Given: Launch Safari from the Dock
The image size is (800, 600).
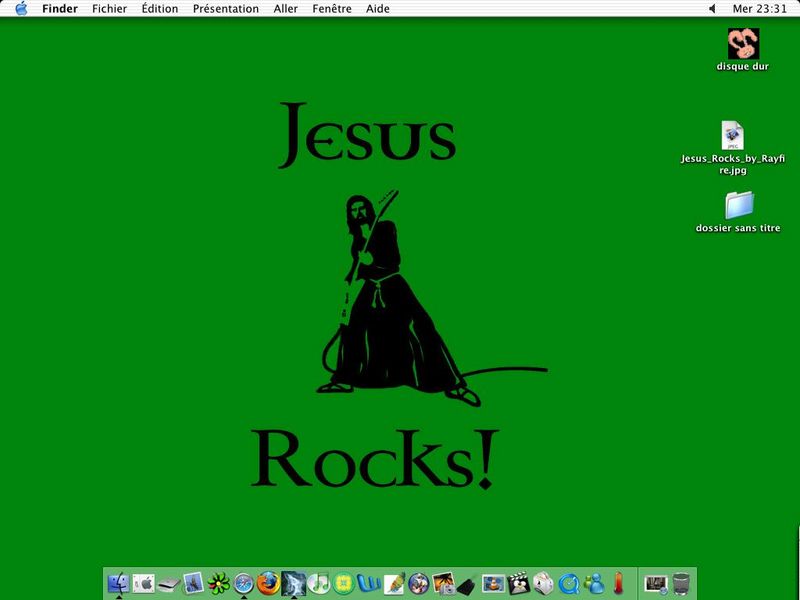Looking at the screenshot, I should point(243,583).
